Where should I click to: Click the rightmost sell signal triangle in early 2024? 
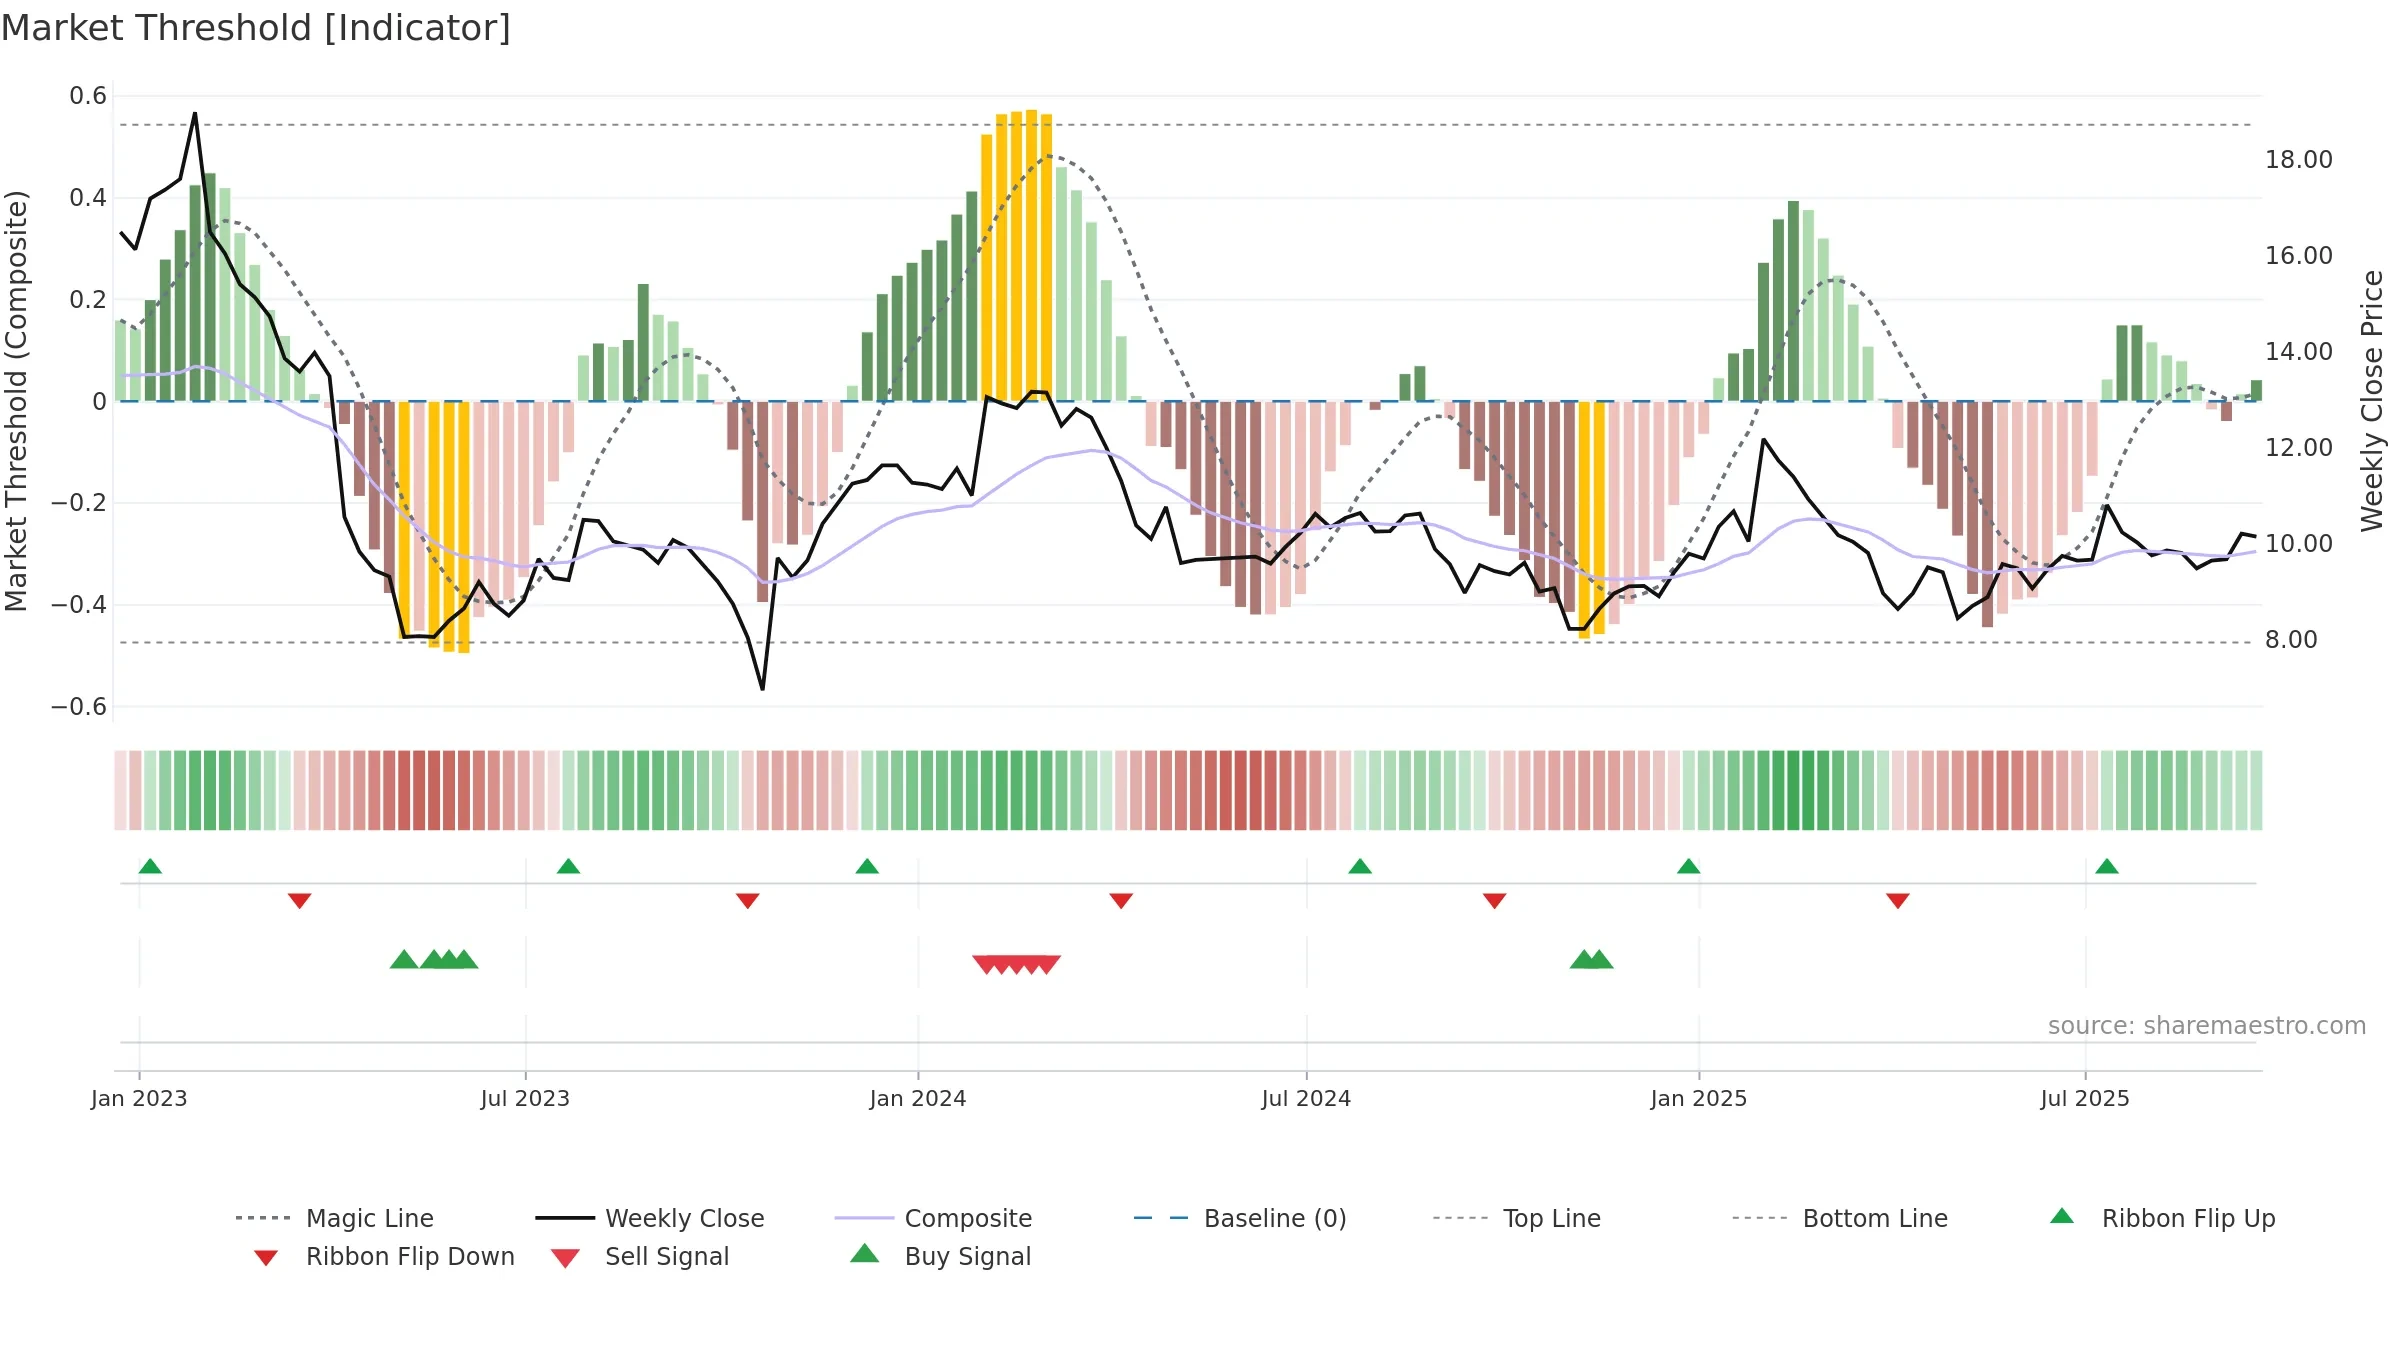click(x=1047, y=965)
